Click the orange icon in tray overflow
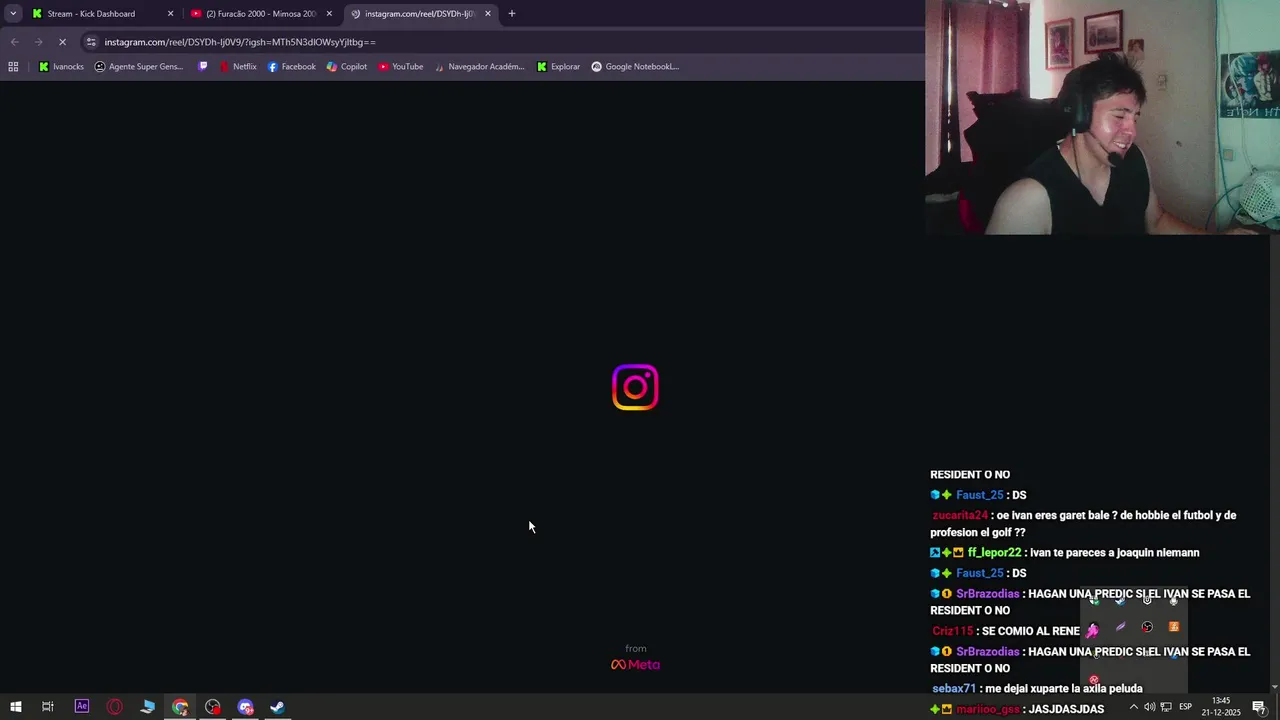The width and height of the screenshot is (1280, 720). (1174, 627)
